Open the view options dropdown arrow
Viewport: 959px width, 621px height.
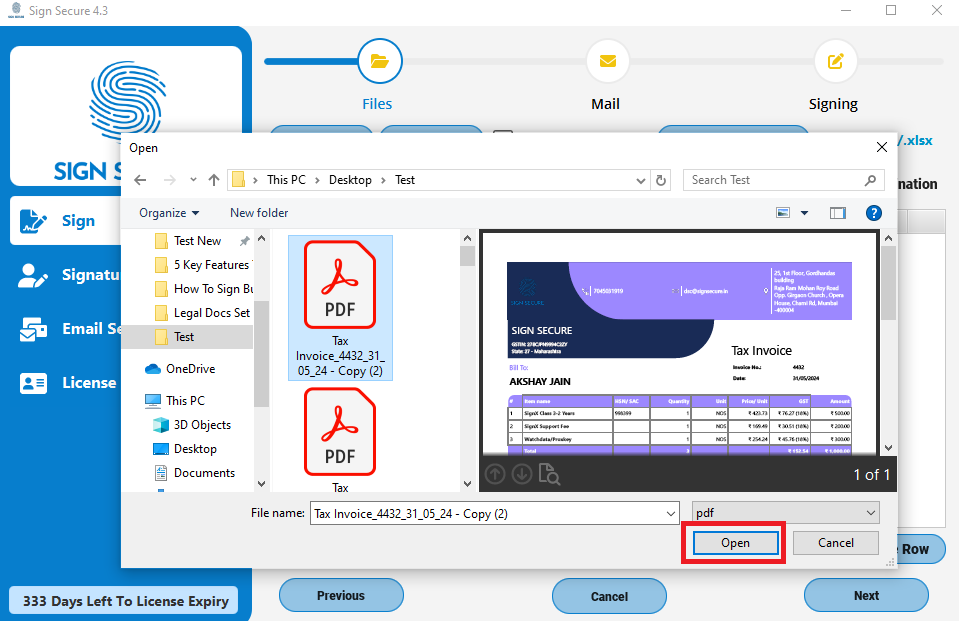[x=804, y=213]
